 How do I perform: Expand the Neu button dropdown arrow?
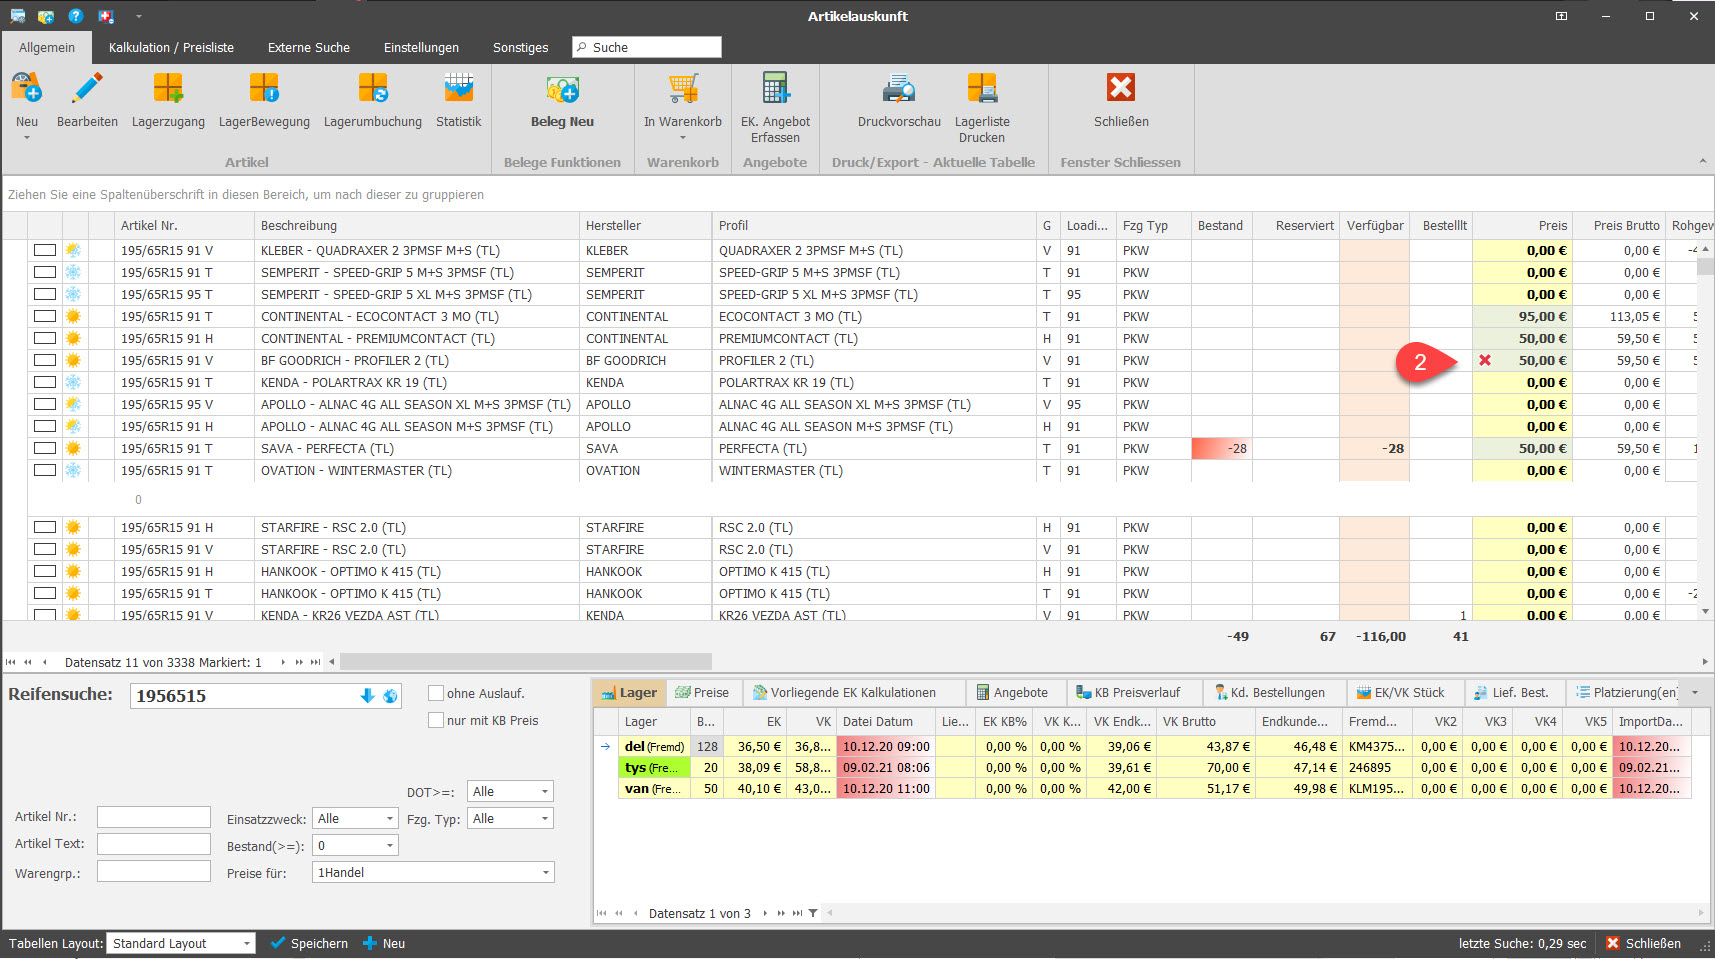(27, 138)
